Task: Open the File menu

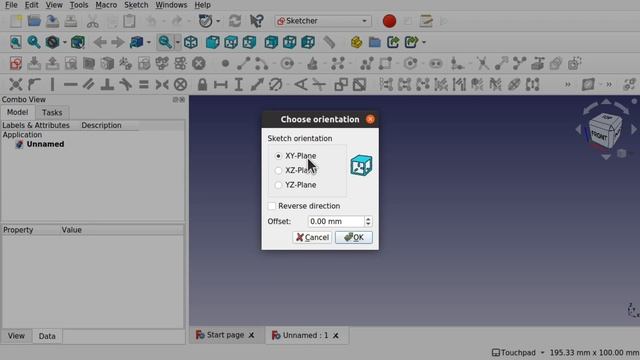Action: pyautogui.click(x=11, y=5)
